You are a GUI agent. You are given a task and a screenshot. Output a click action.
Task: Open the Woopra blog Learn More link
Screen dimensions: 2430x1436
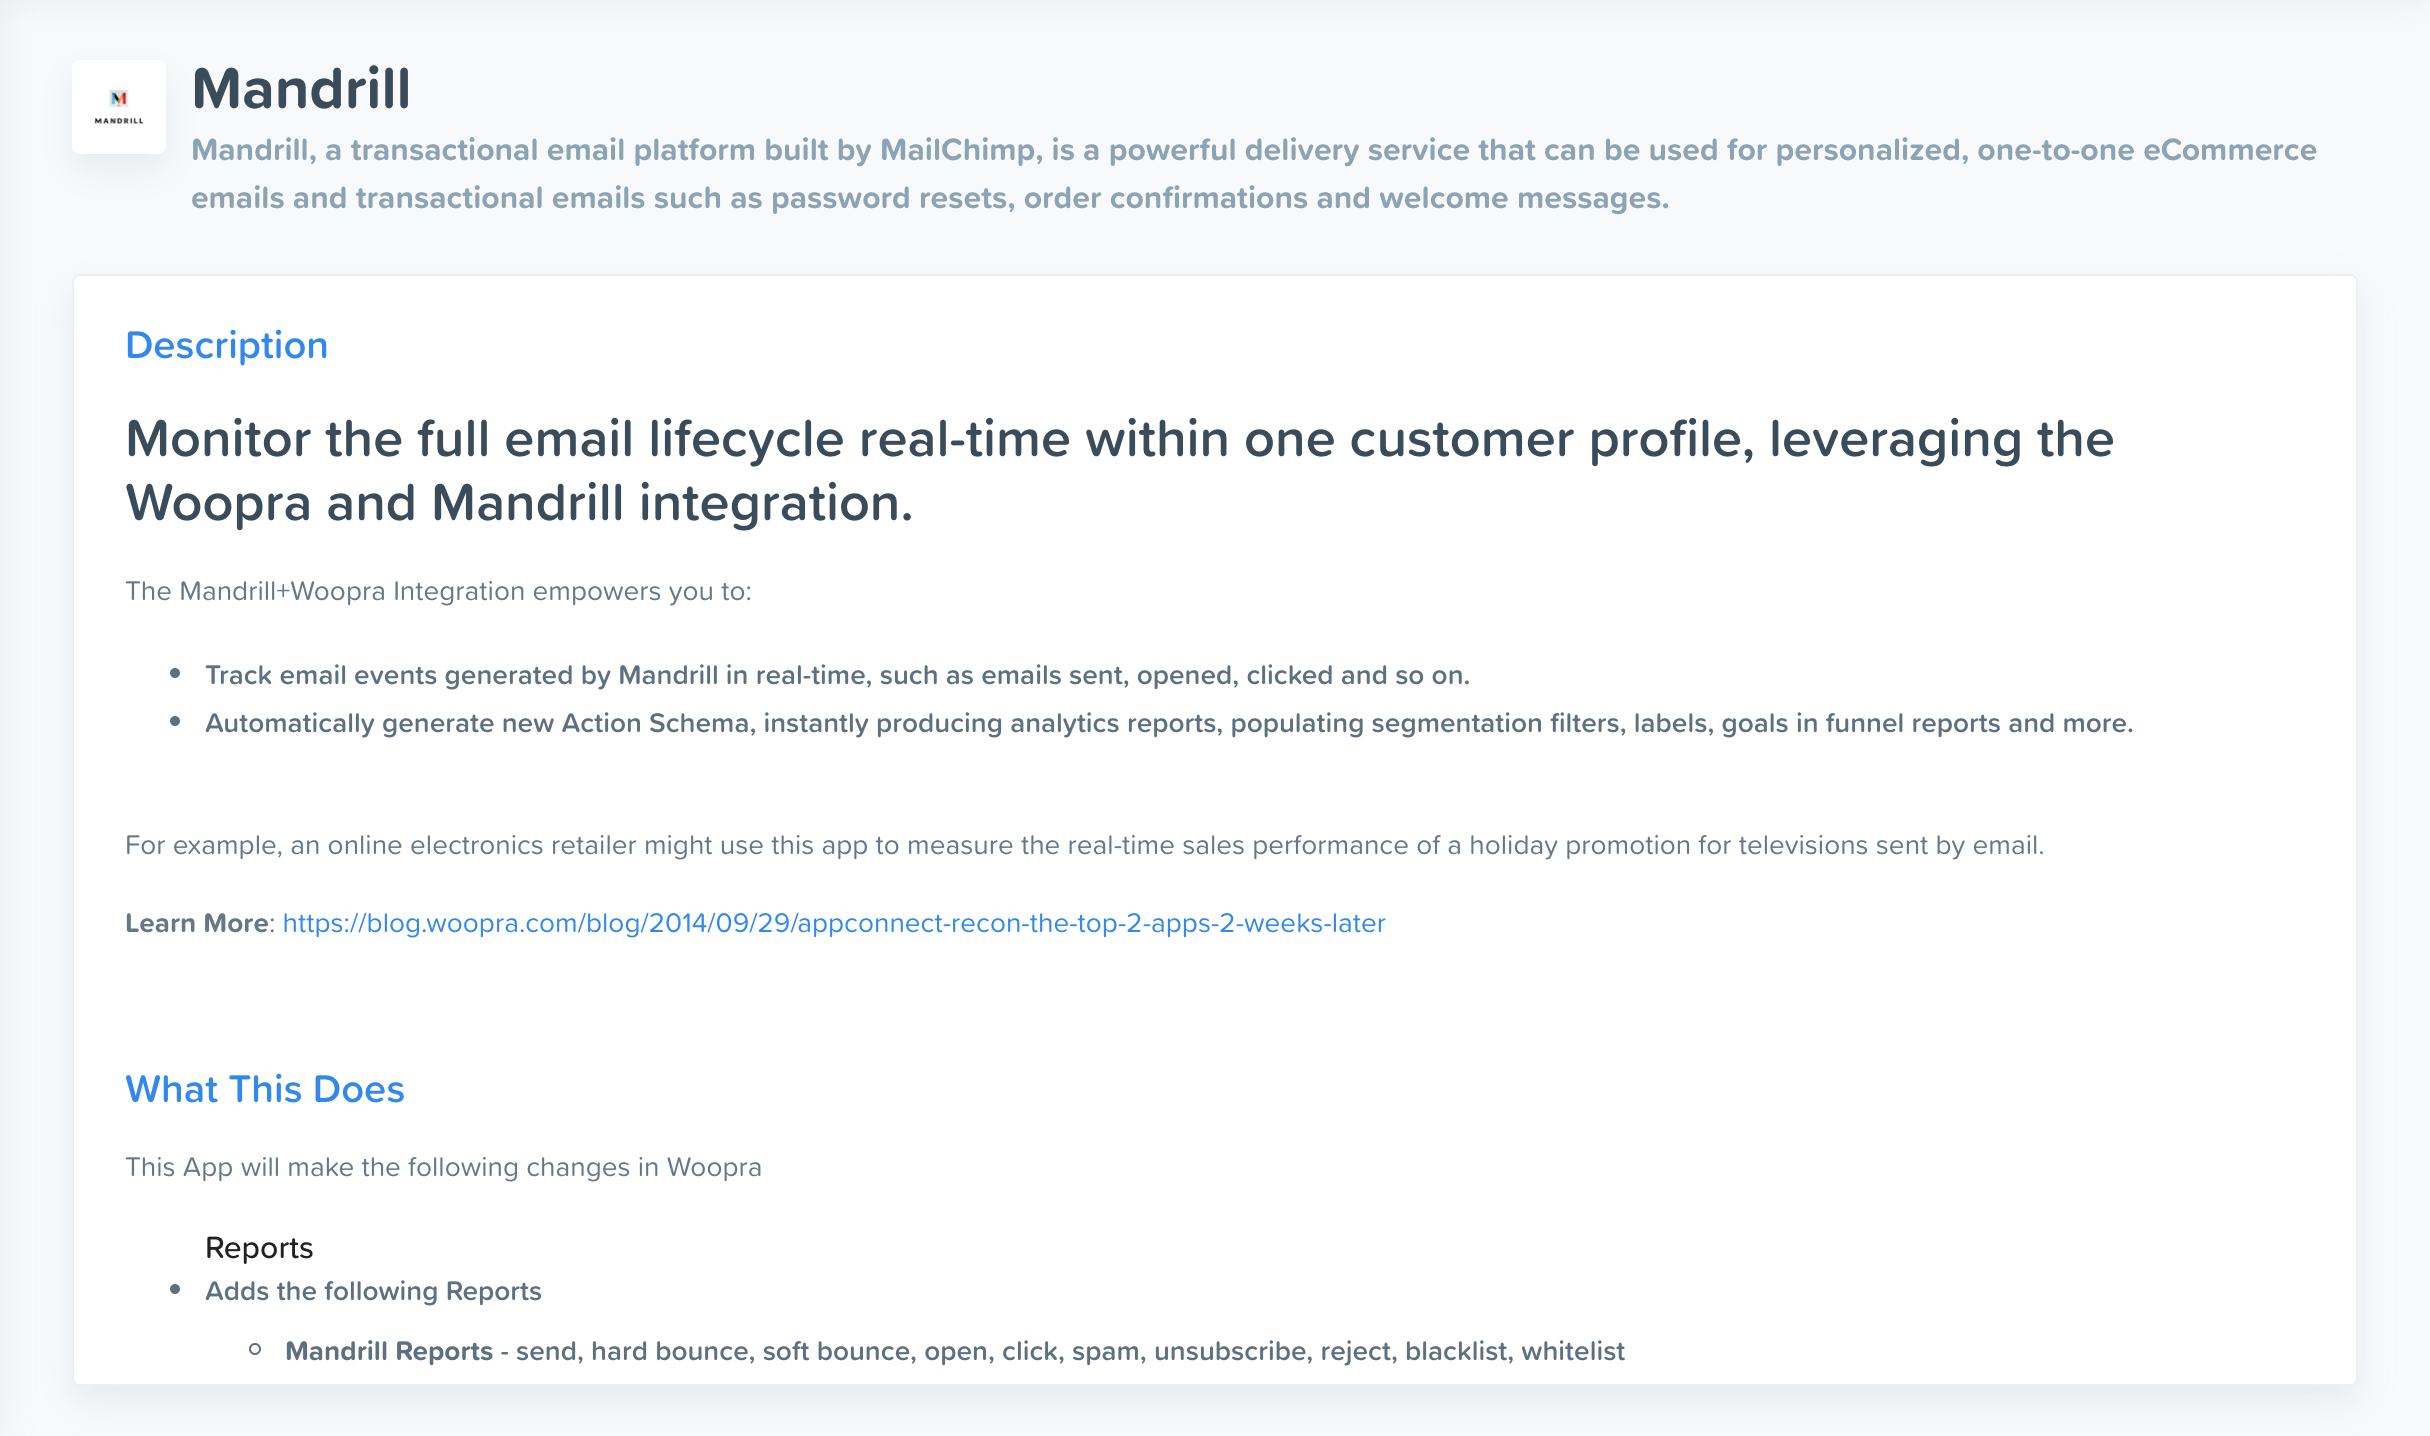point(834,923)
